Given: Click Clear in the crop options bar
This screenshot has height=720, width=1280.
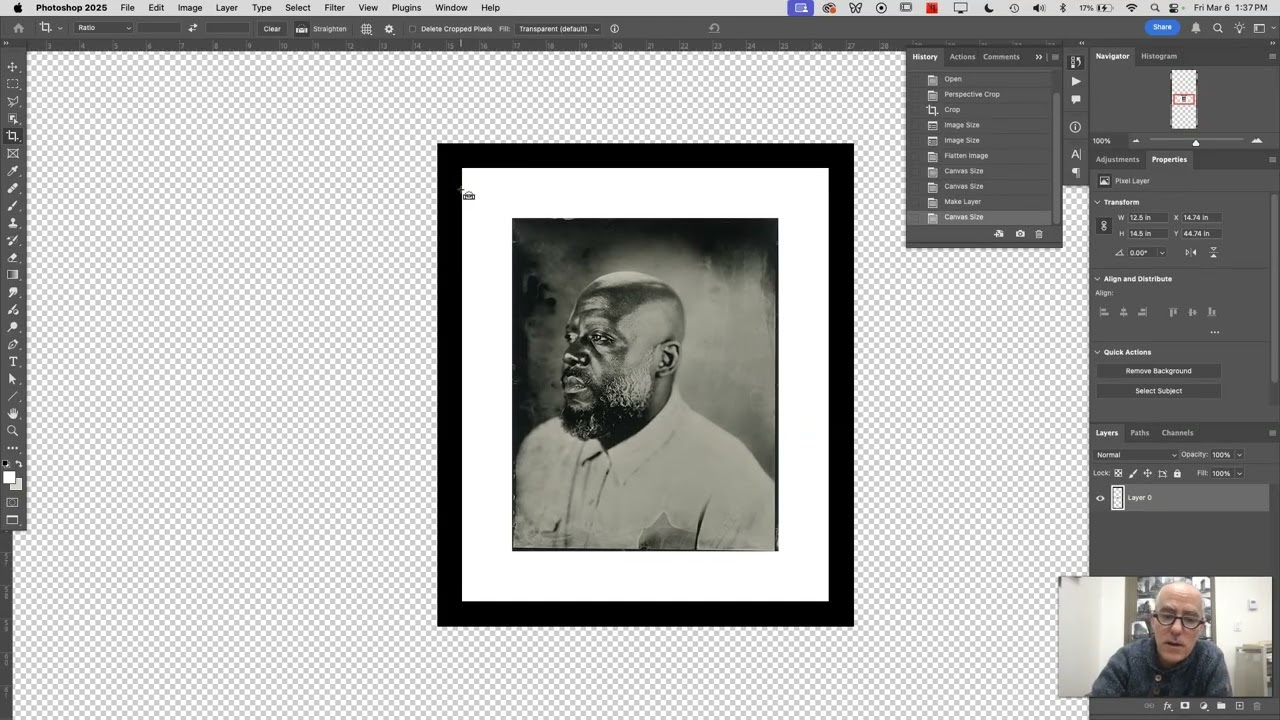Looking at the screenshot, I should (272, 29).
